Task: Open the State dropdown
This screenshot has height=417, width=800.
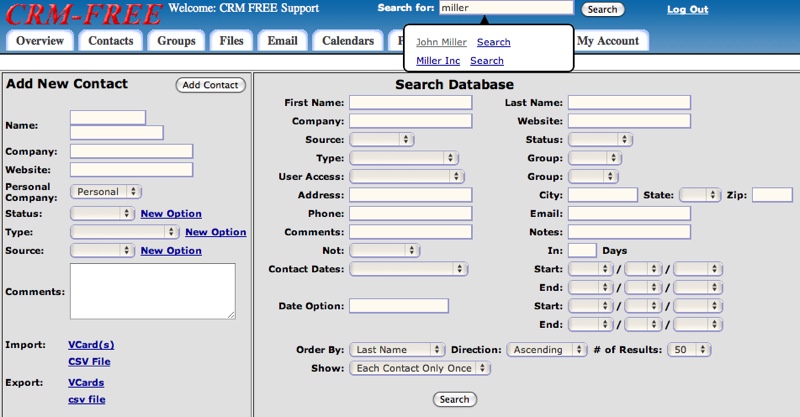Action: (x=700, y=195)
